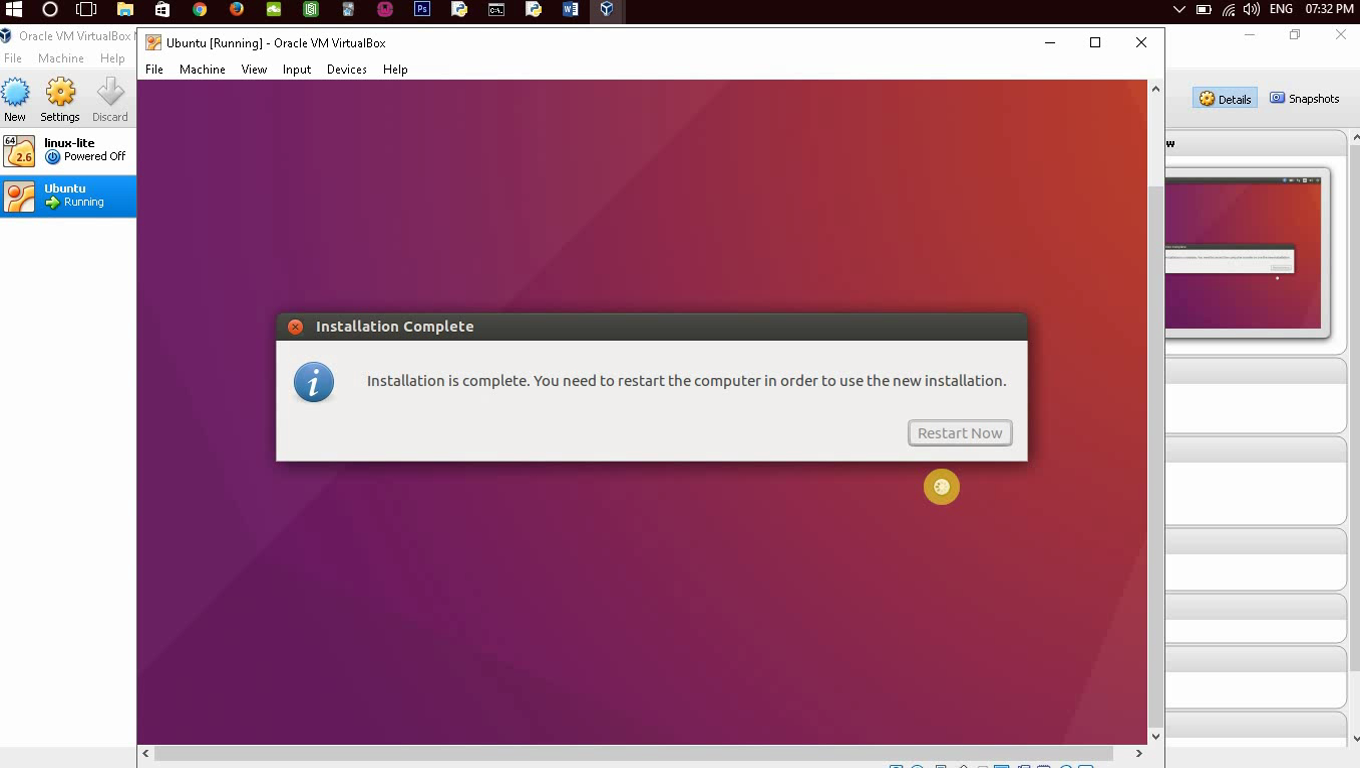Image resolution: width=1360 pixels, height=768 pixels.
Task: Close the Ubuntu VM window
Action: click(1141, 42)
